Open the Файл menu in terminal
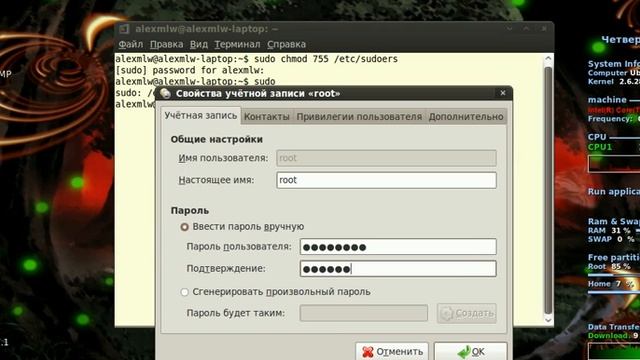This screenshot has height=360, width=640. 131,44
